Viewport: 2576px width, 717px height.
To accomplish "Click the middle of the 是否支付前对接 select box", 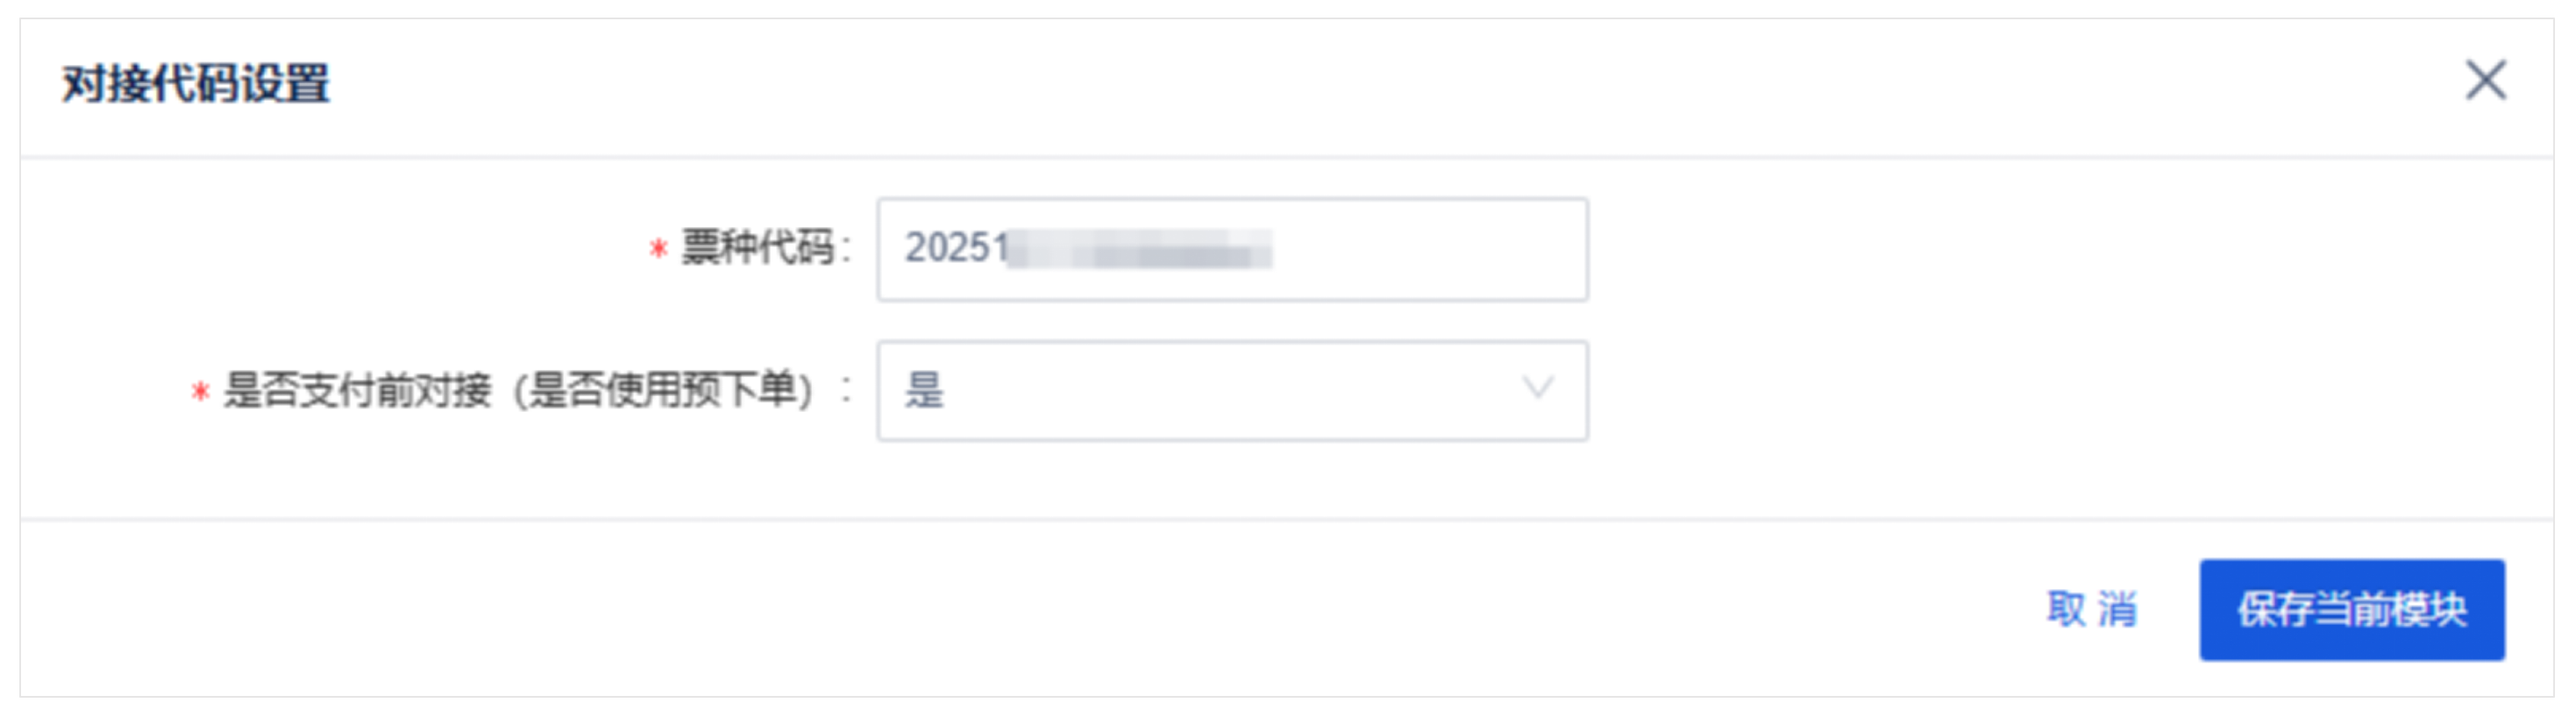I will [1232, 390].
